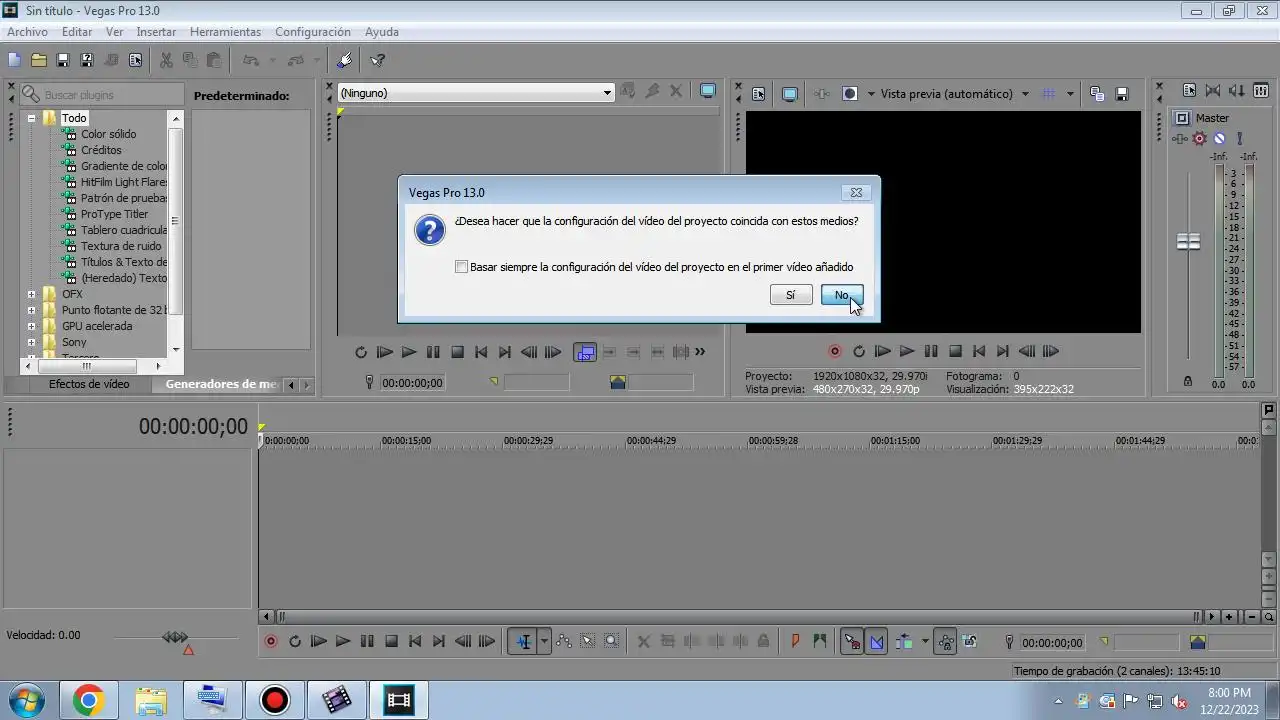Click the zoom edit tool magnifier icon
The width and height of the screenshot is (1280, 720).
pos(611,642)
